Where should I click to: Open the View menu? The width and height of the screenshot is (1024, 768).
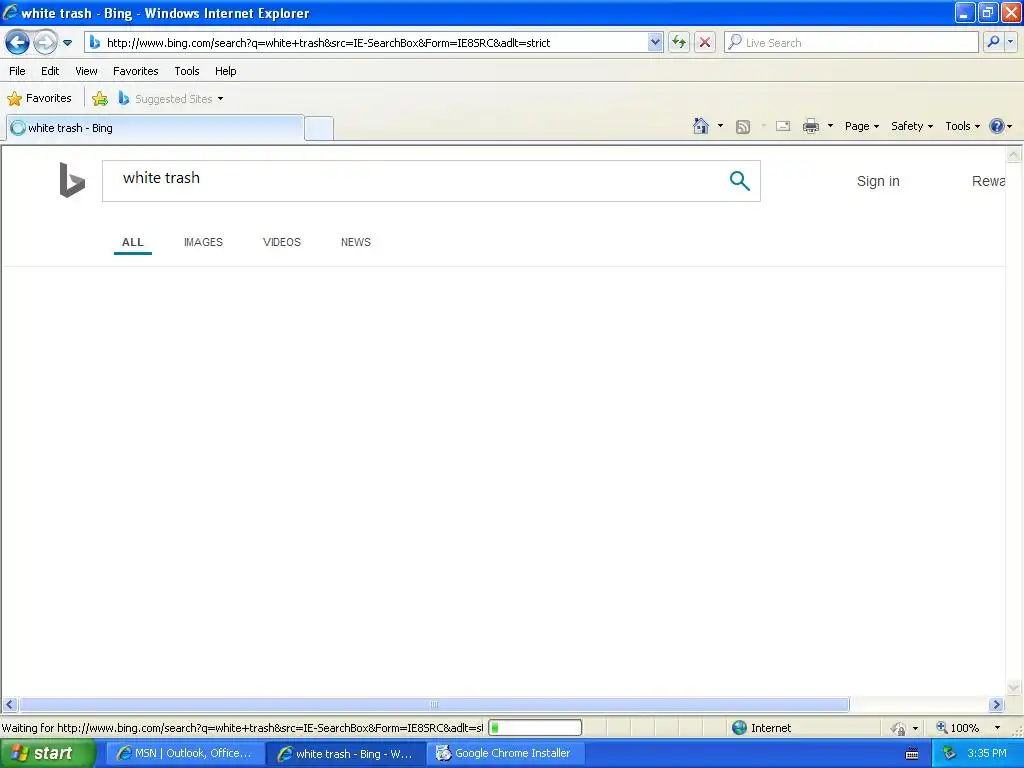(x=86, y=71)
